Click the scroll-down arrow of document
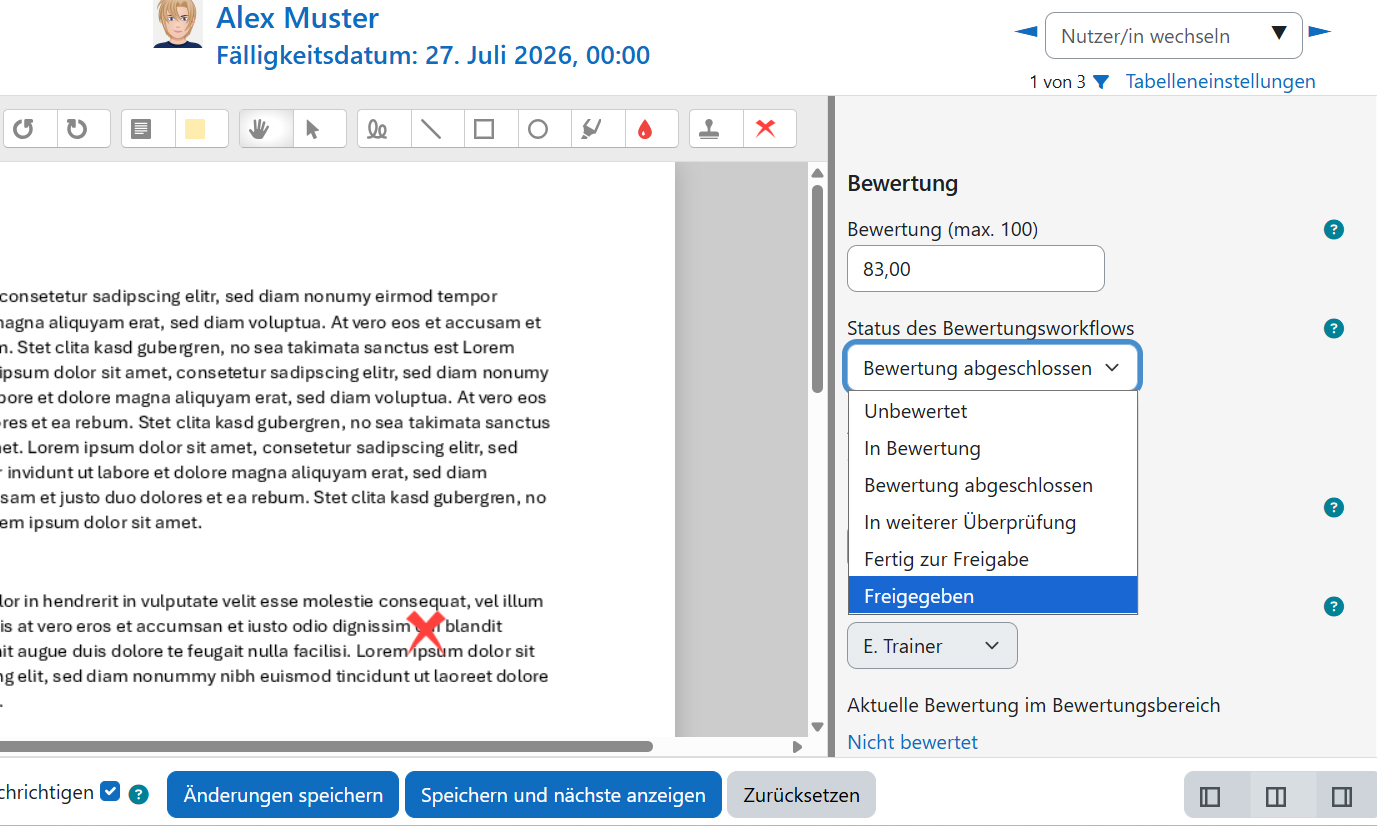This screenshot has width=1377, height=826. tap(817, 727)
